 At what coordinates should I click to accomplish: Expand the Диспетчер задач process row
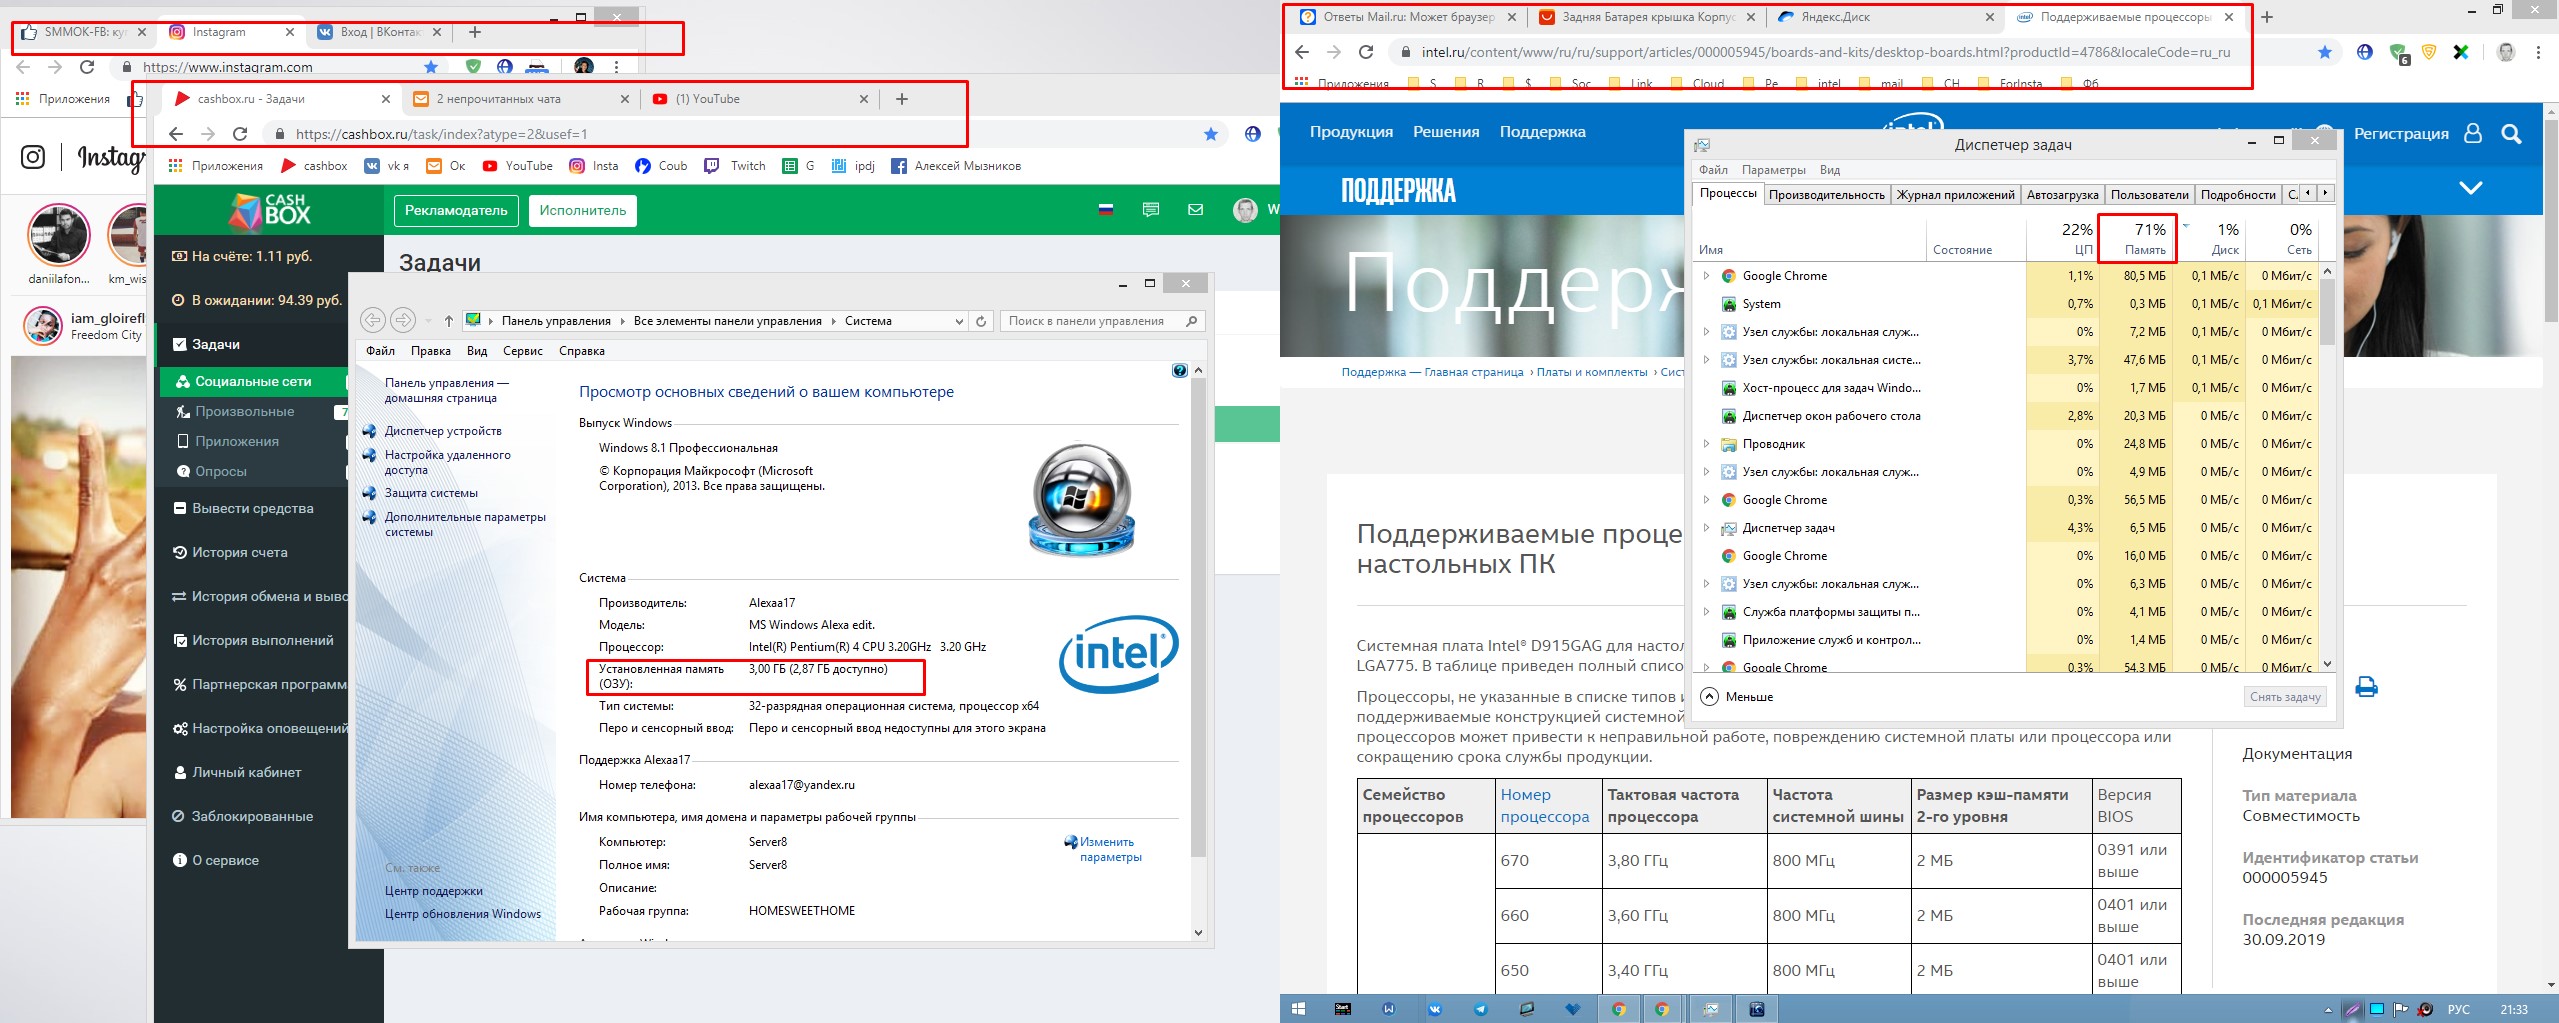point(1706,528)
